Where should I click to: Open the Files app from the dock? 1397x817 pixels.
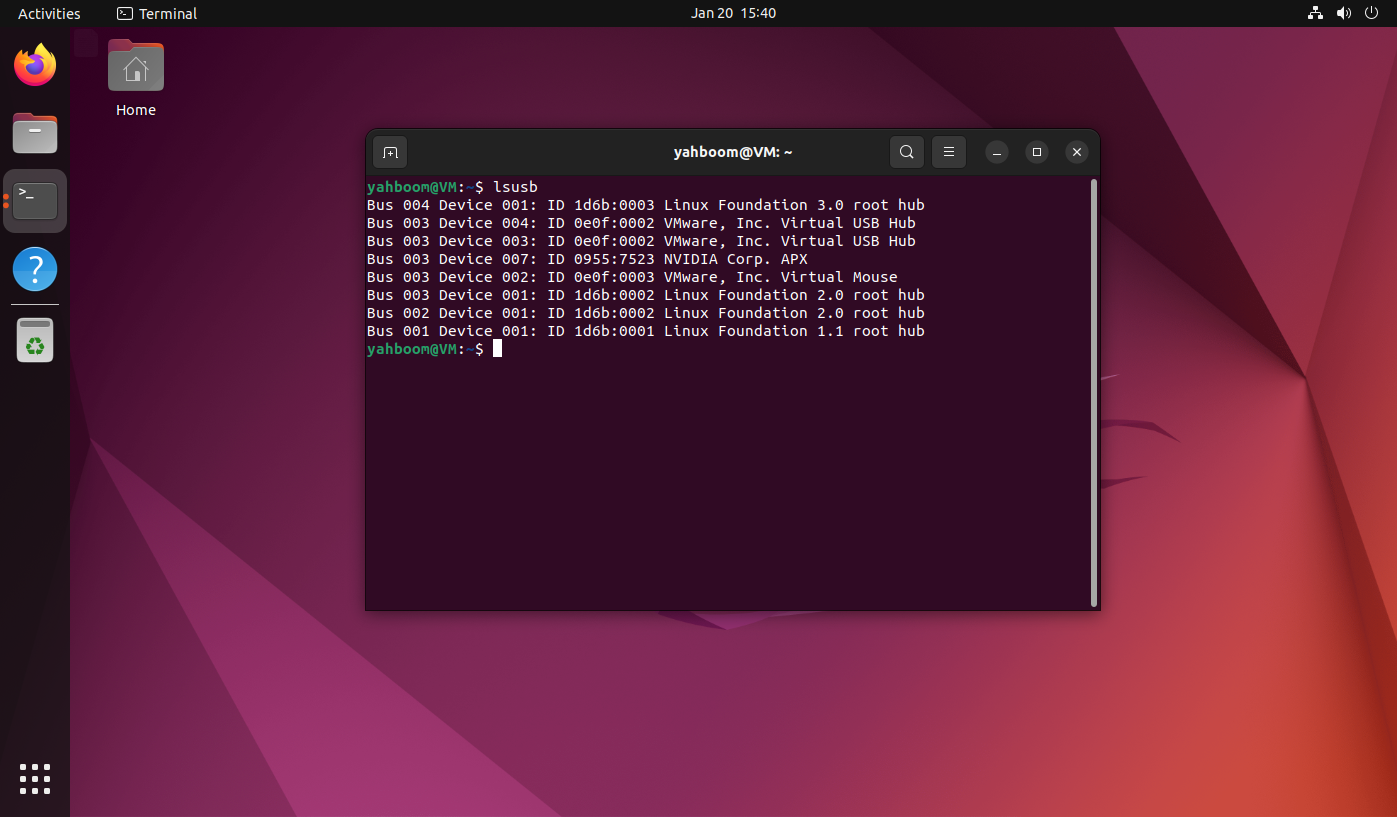pyautogui.click(x=34, y=132)
